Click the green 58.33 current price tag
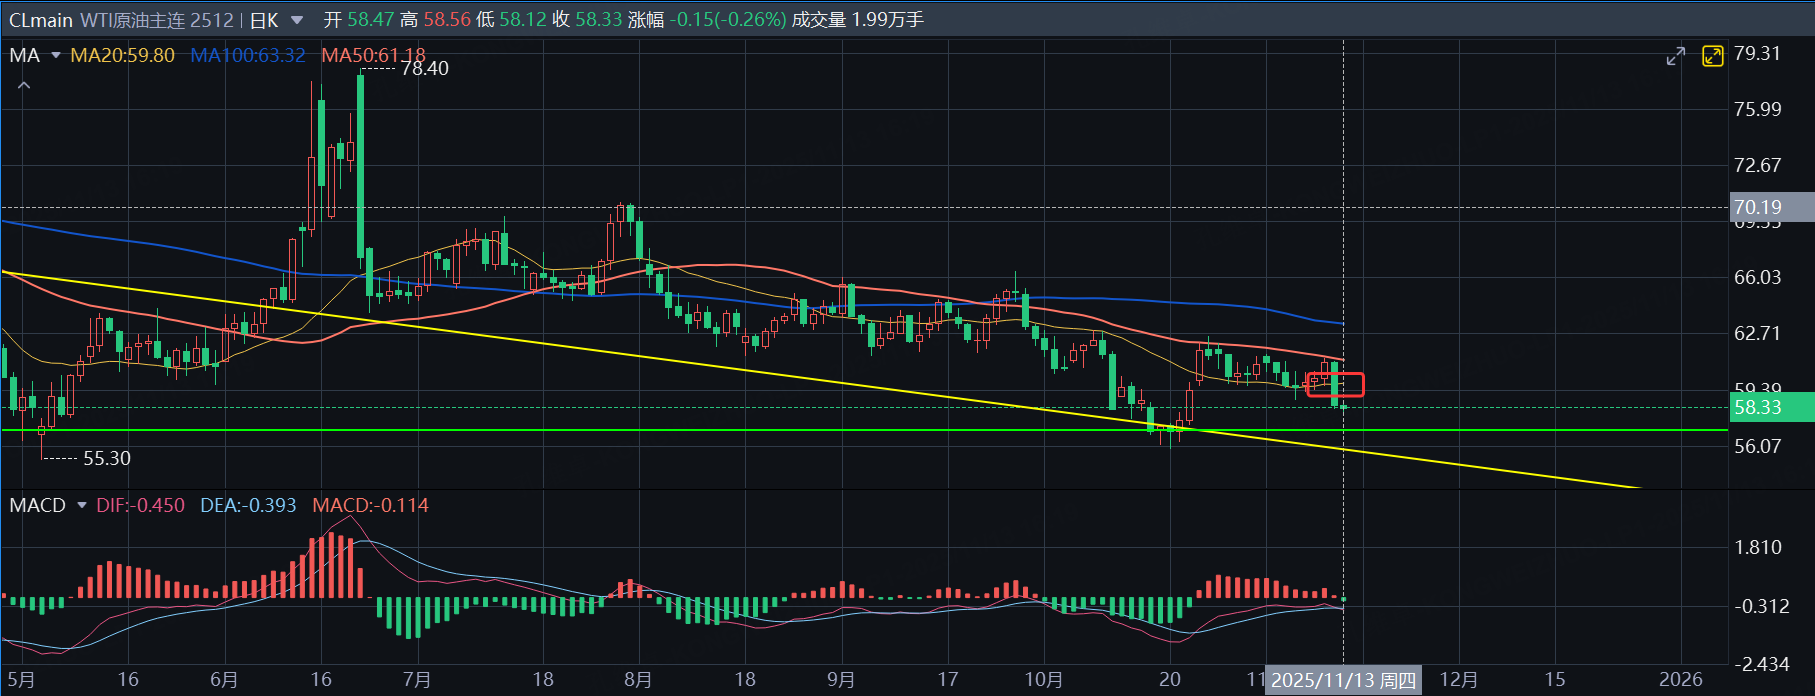Screen dimensions: 1815x696 1770,407
